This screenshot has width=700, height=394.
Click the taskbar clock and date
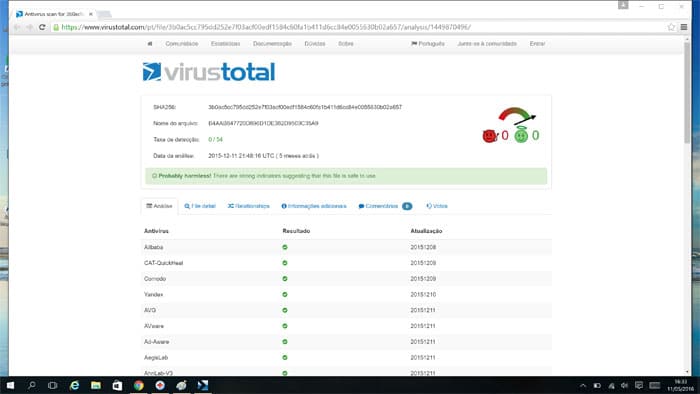(680, 386)
